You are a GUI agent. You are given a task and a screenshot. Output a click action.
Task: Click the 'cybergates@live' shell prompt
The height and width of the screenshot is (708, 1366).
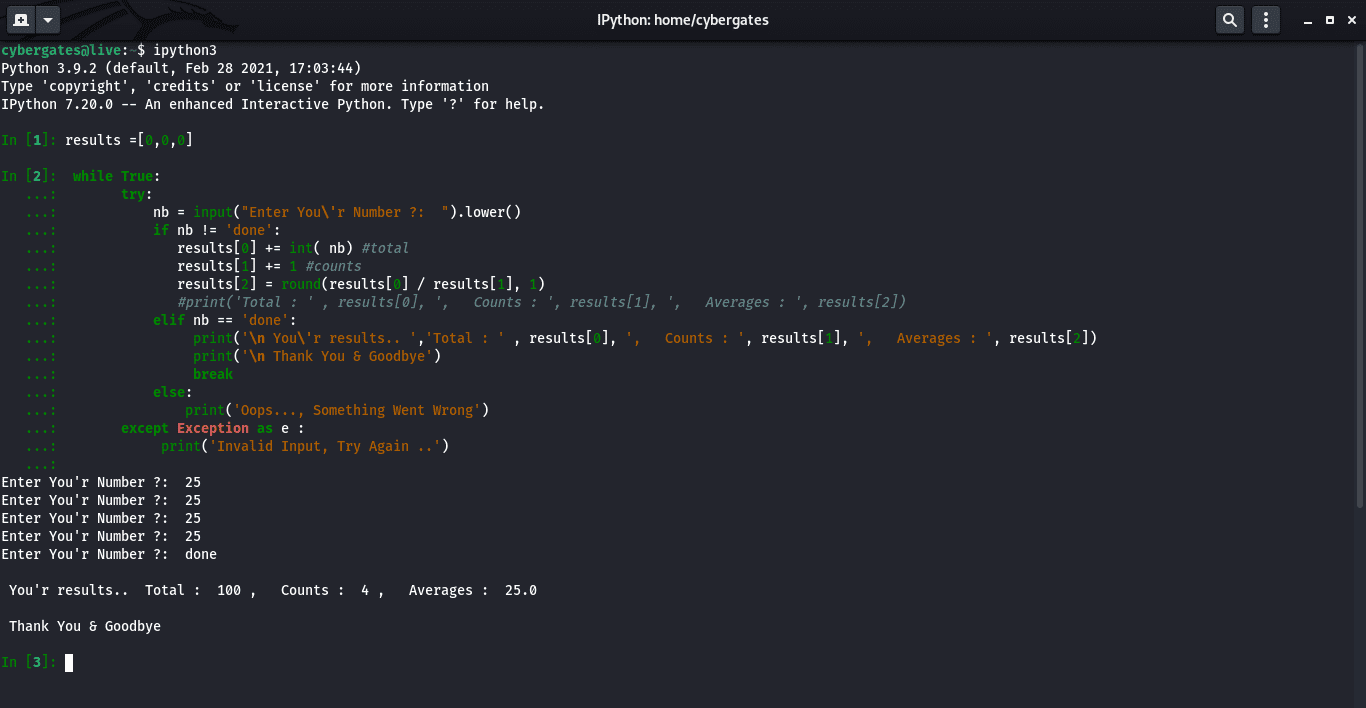(x=61, y=50)
